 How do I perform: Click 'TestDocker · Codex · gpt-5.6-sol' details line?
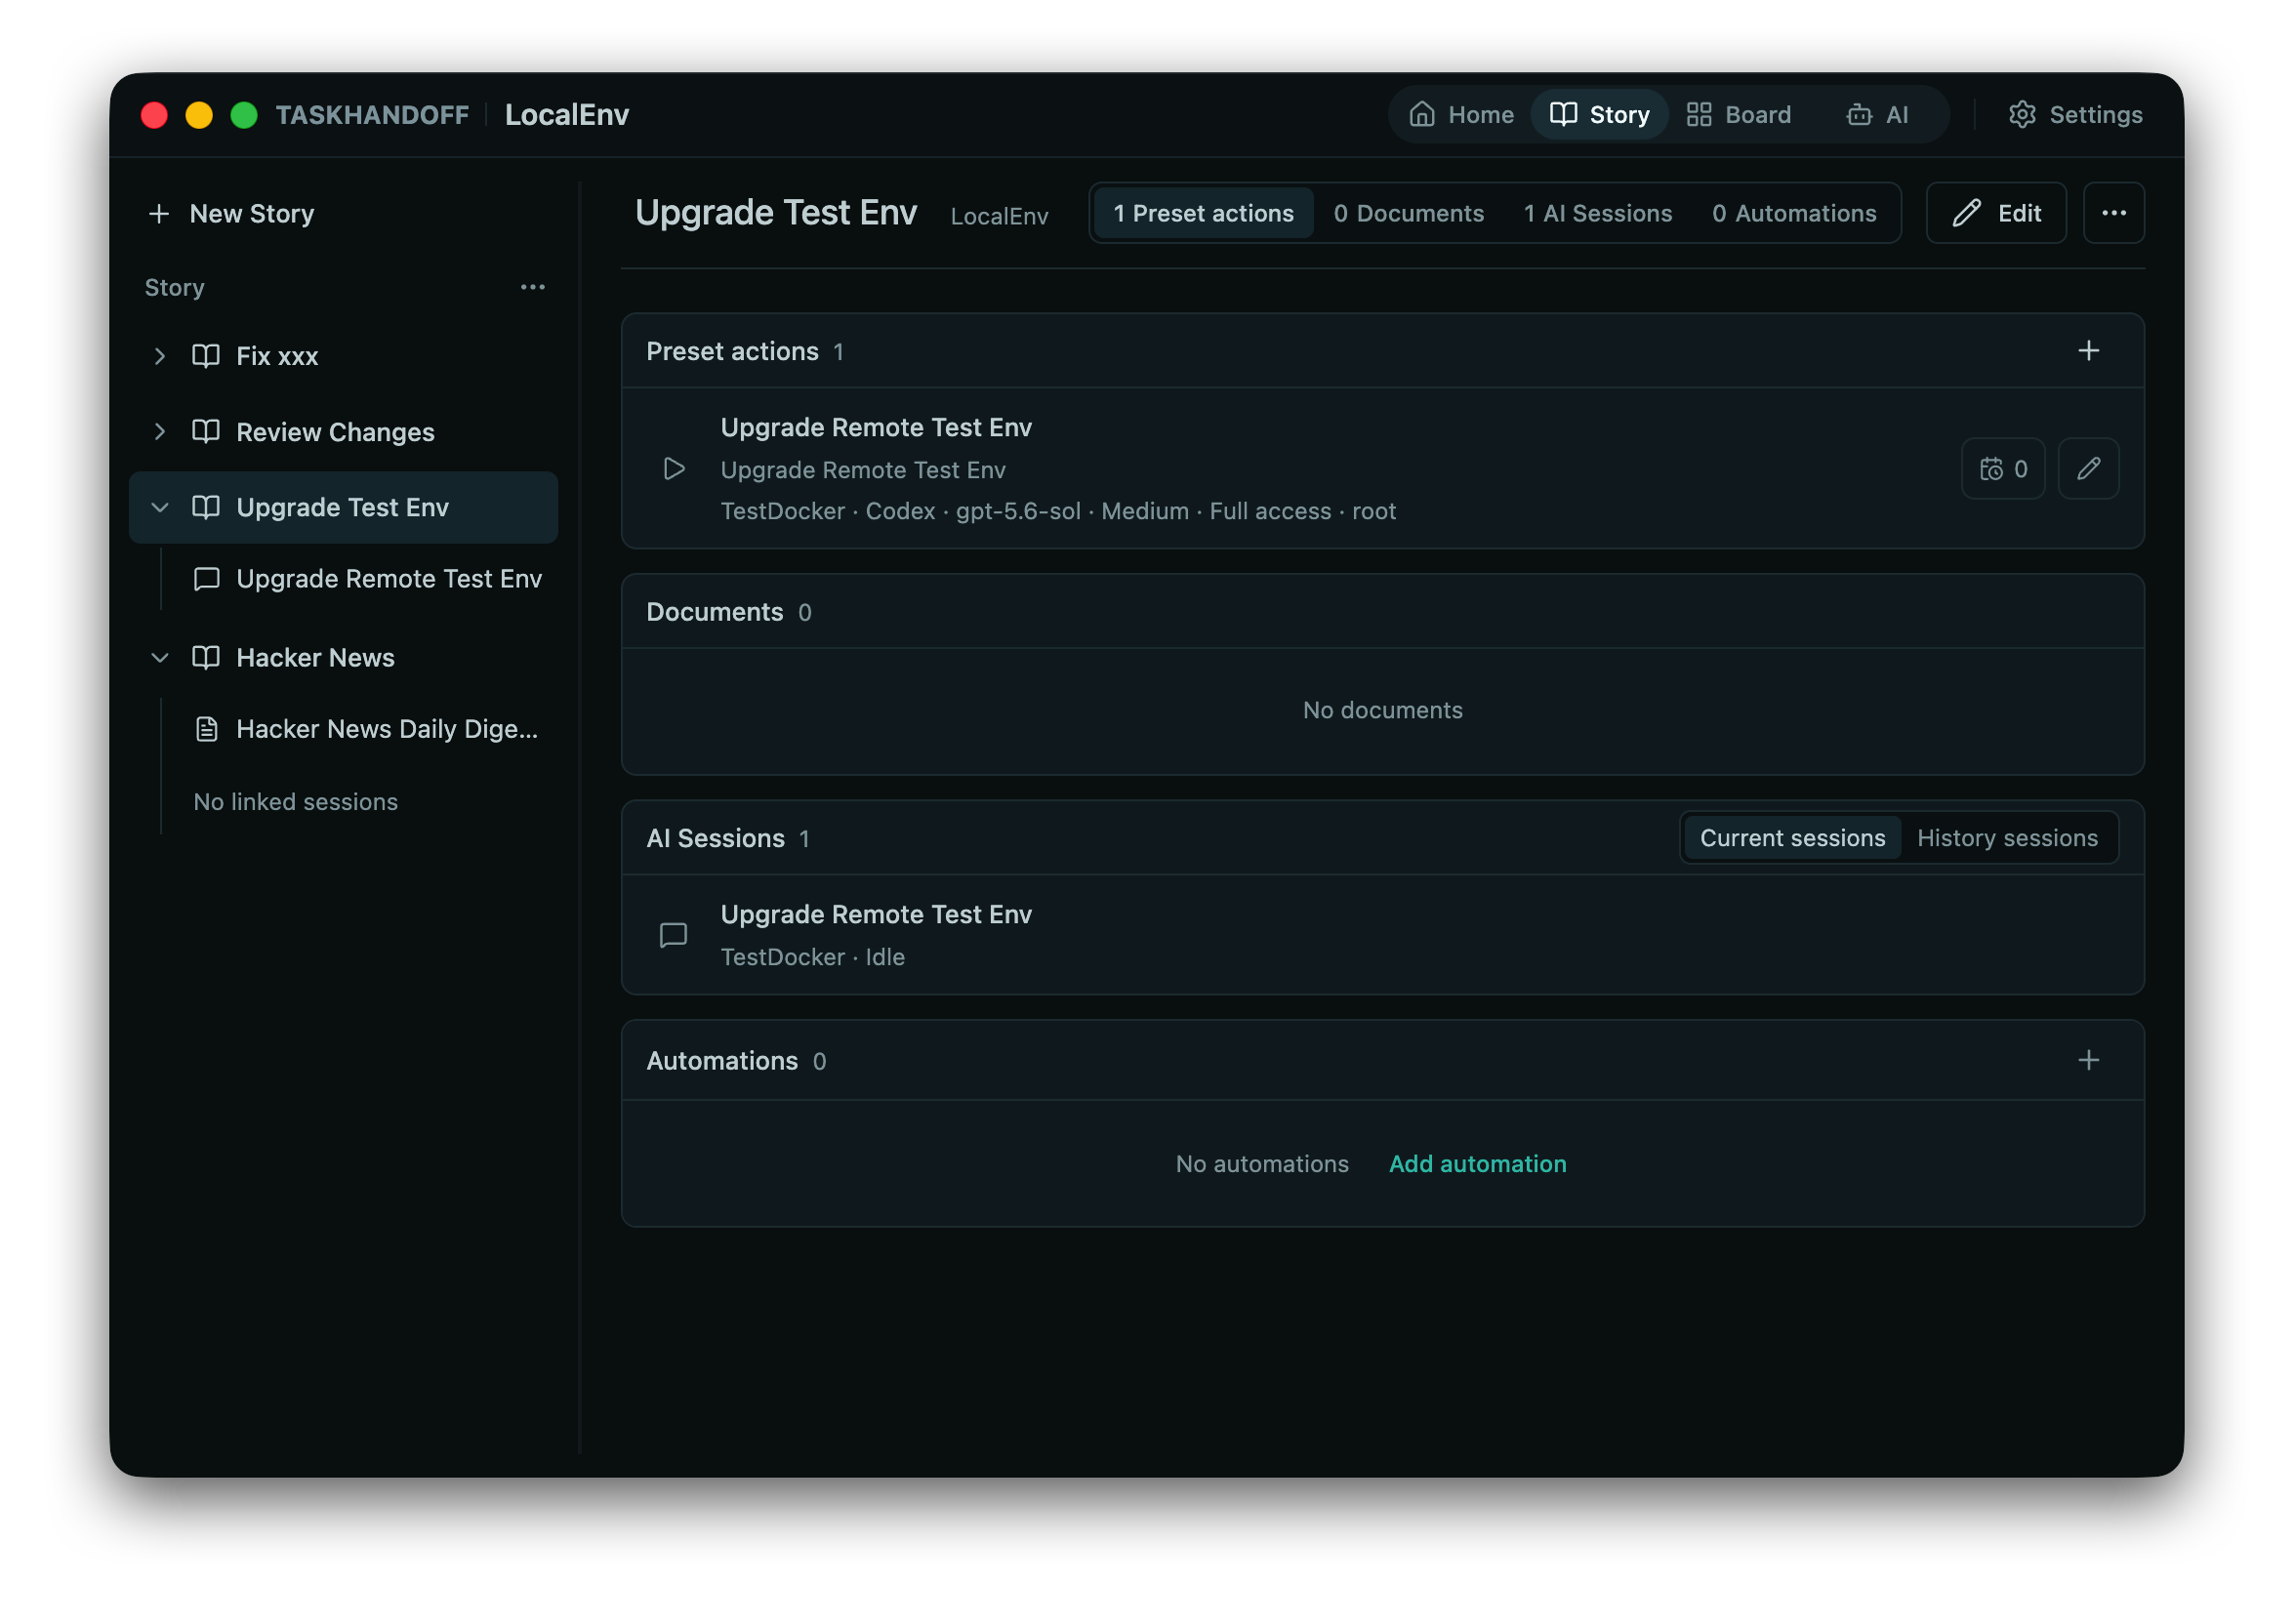tap(1057, 511)
